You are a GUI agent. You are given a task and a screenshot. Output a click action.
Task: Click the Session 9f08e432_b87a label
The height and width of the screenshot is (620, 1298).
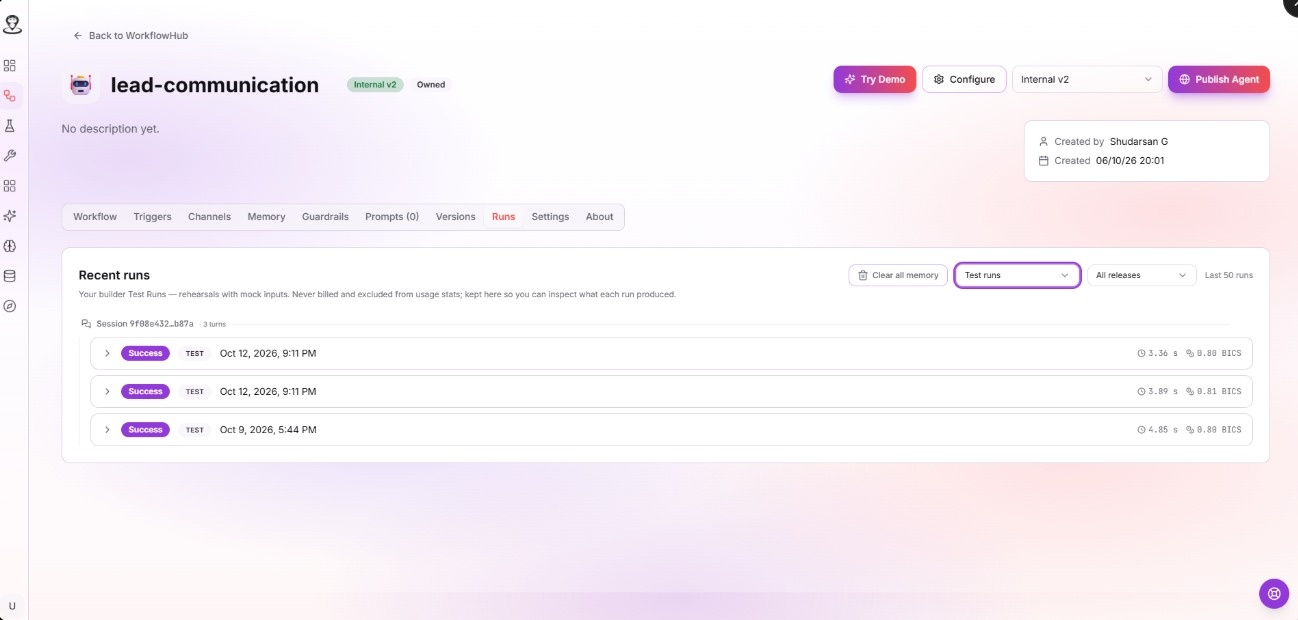(x=144, y=324)
